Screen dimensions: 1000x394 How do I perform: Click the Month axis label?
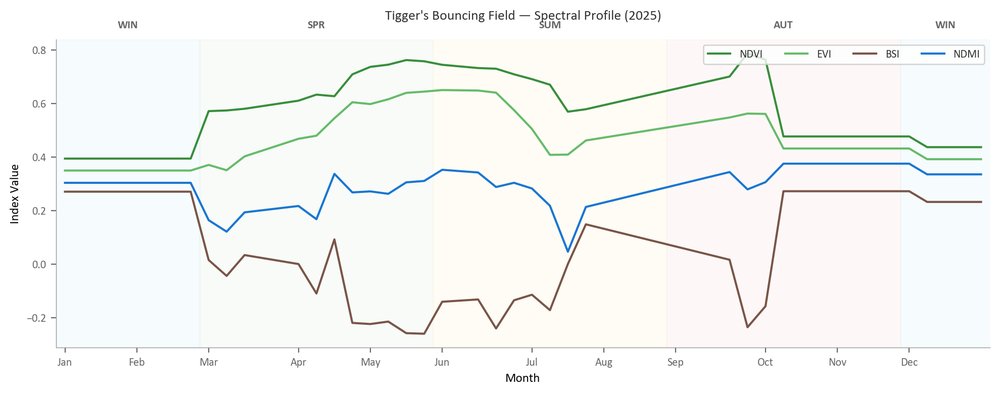click(522, 378)
